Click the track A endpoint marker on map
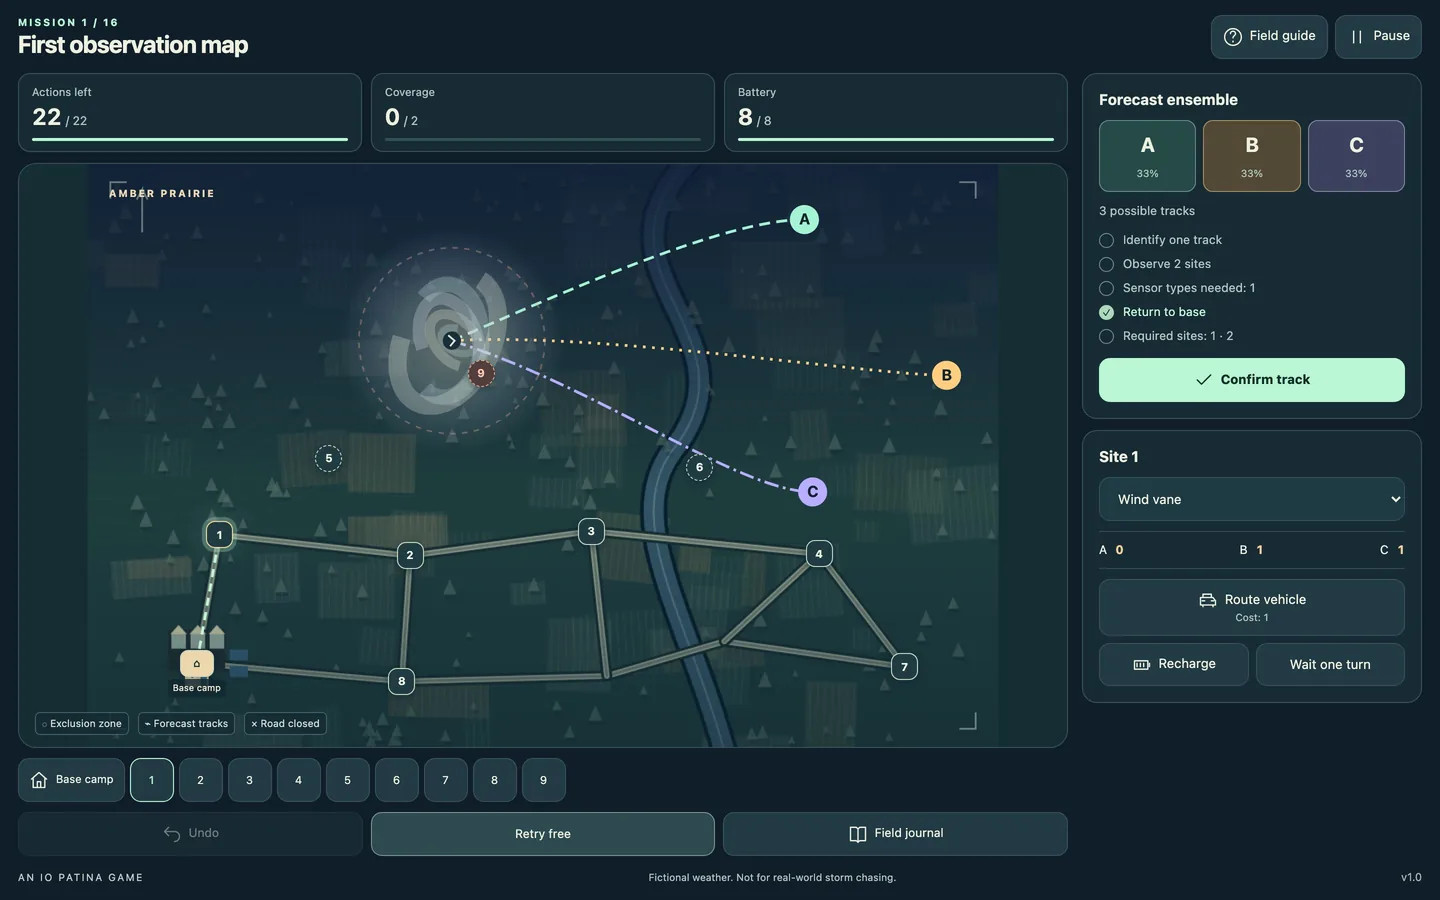This screenshot has width=1440, height=900. click(804, 219)
